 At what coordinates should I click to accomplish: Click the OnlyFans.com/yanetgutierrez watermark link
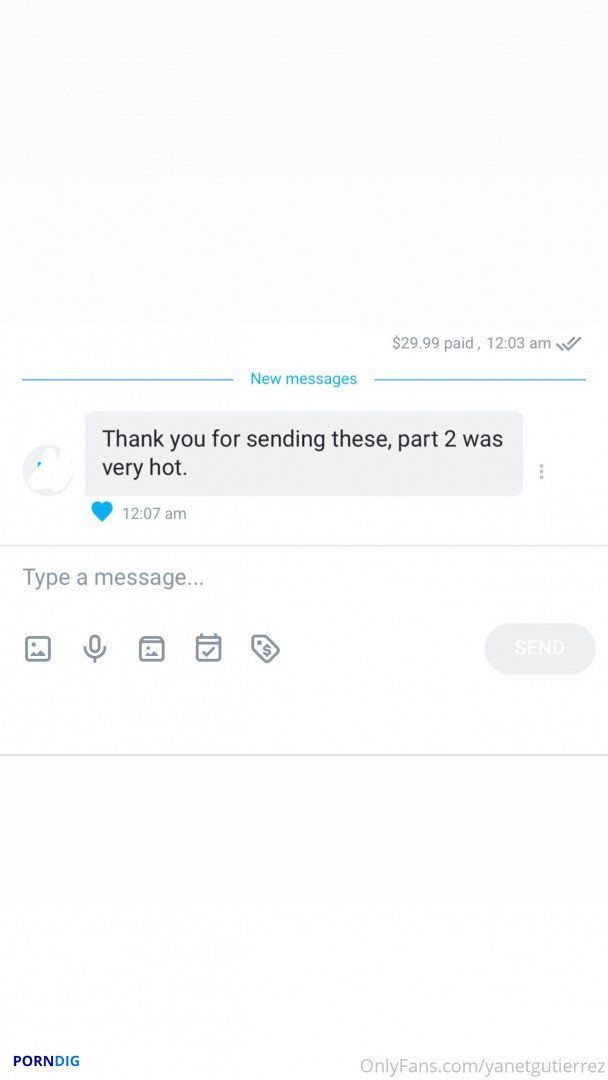click(x=482, y=1066)
